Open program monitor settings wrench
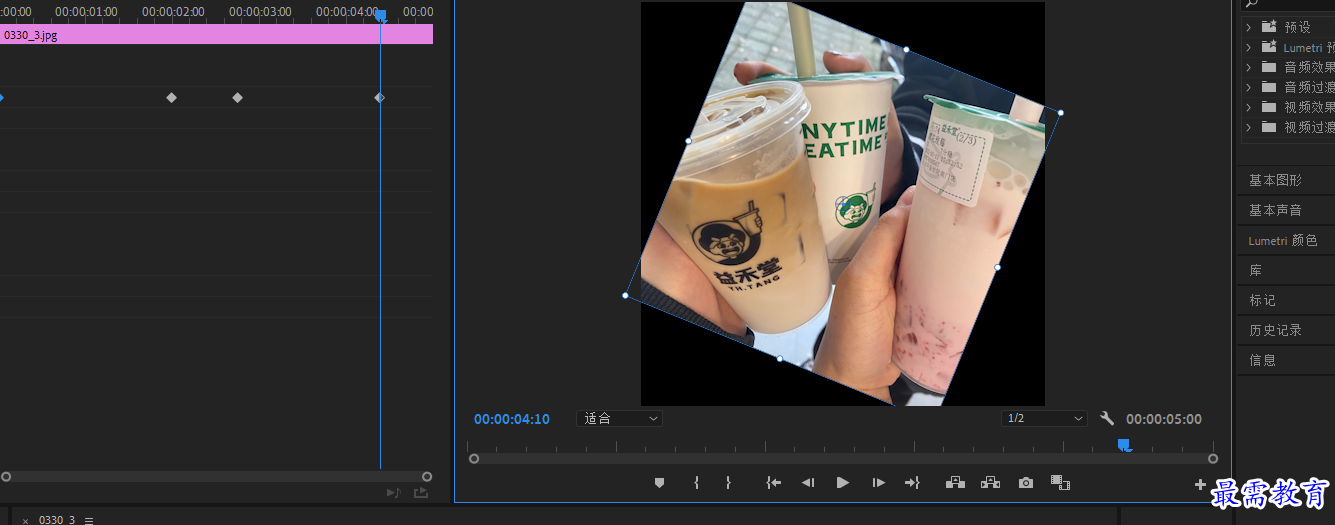The width and height of the screenshot is (1335, 525). pos(1107,419)
